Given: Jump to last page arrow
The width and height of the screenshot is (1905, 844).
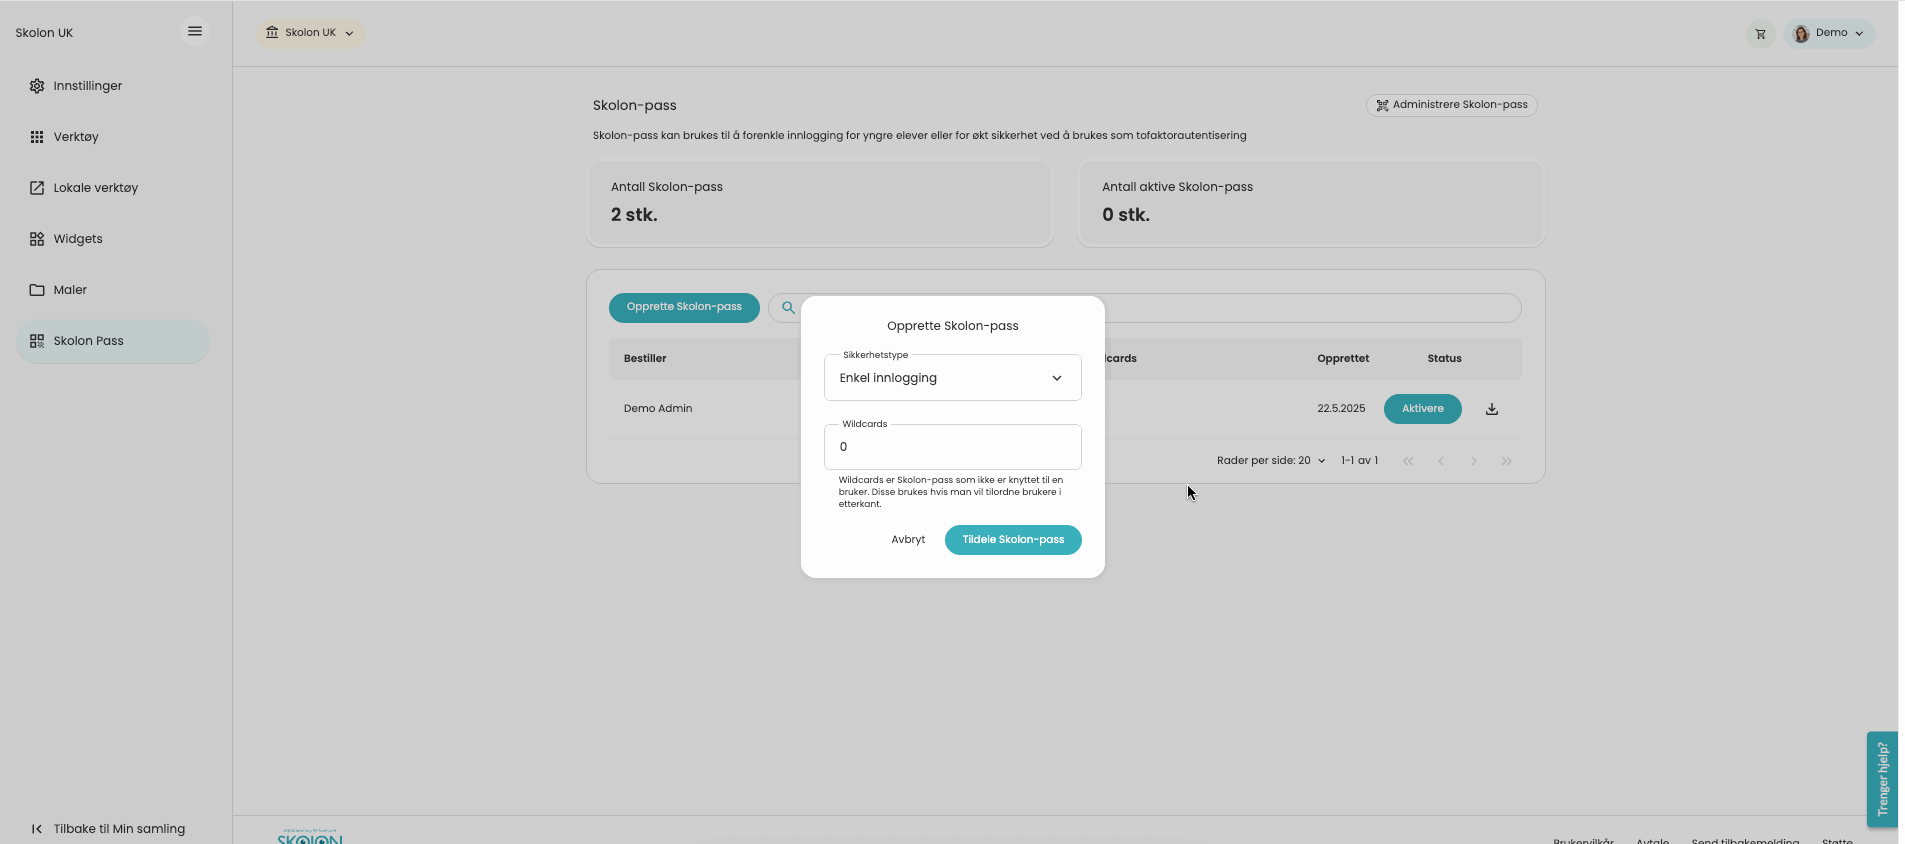Looking at the screenshot, I should (x=1506, y=461).
